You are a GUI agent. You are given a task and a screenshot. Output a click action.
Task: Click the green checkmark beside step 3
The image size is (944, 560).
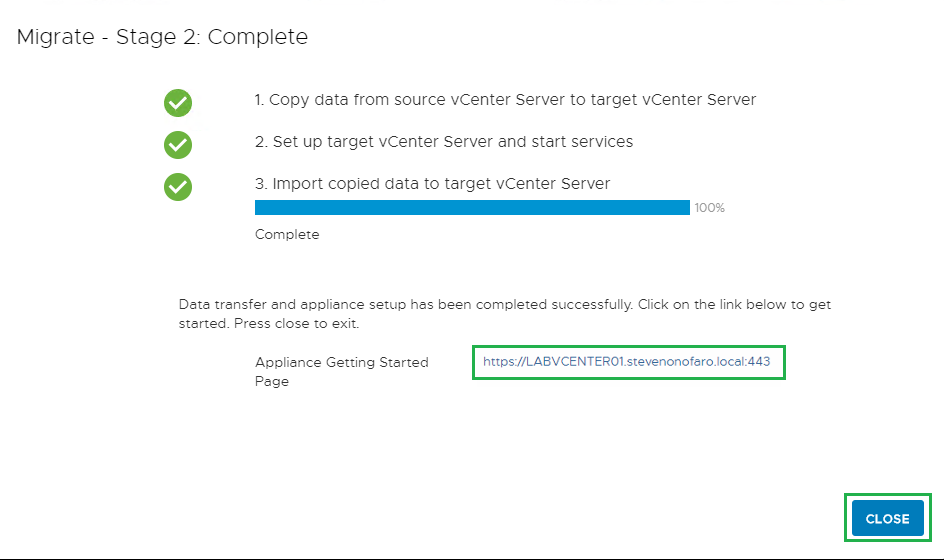178,187
